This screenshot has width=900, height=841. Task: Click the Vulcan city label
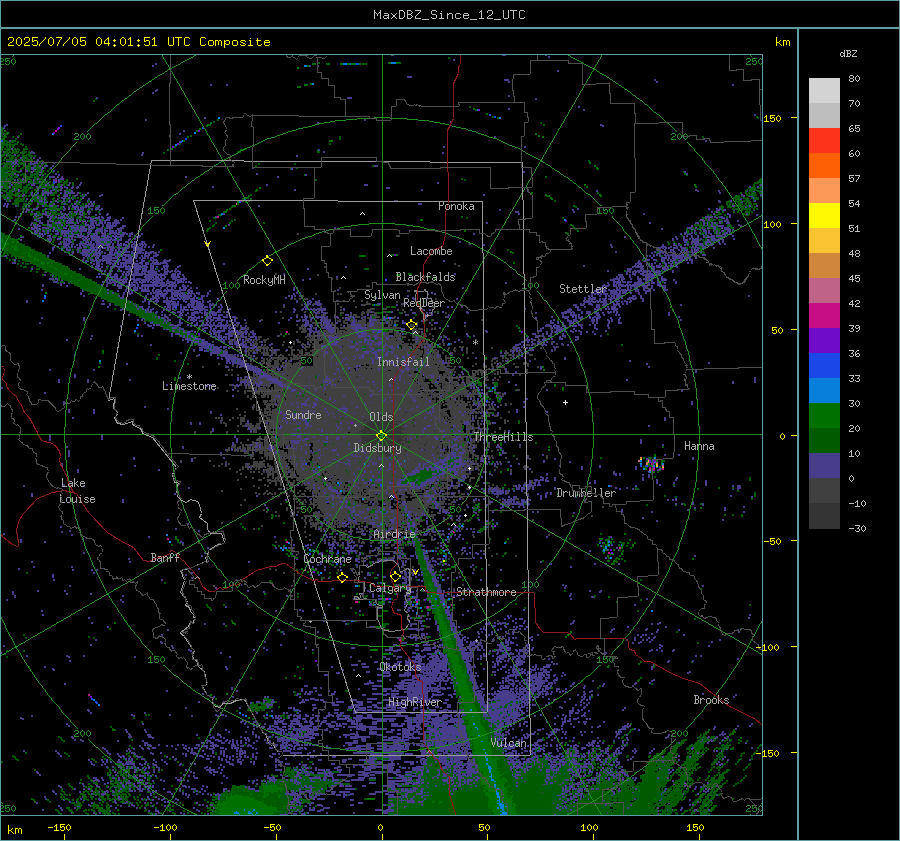[508, 742]
